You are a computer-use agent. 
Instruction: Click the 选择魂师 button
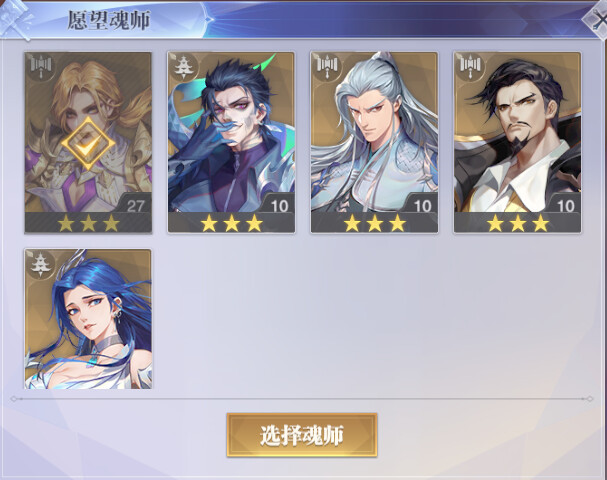(302, 435)
